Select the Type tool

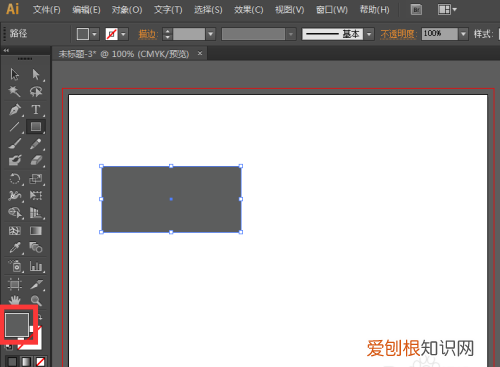pyautogui.click(x=36, y=109)
